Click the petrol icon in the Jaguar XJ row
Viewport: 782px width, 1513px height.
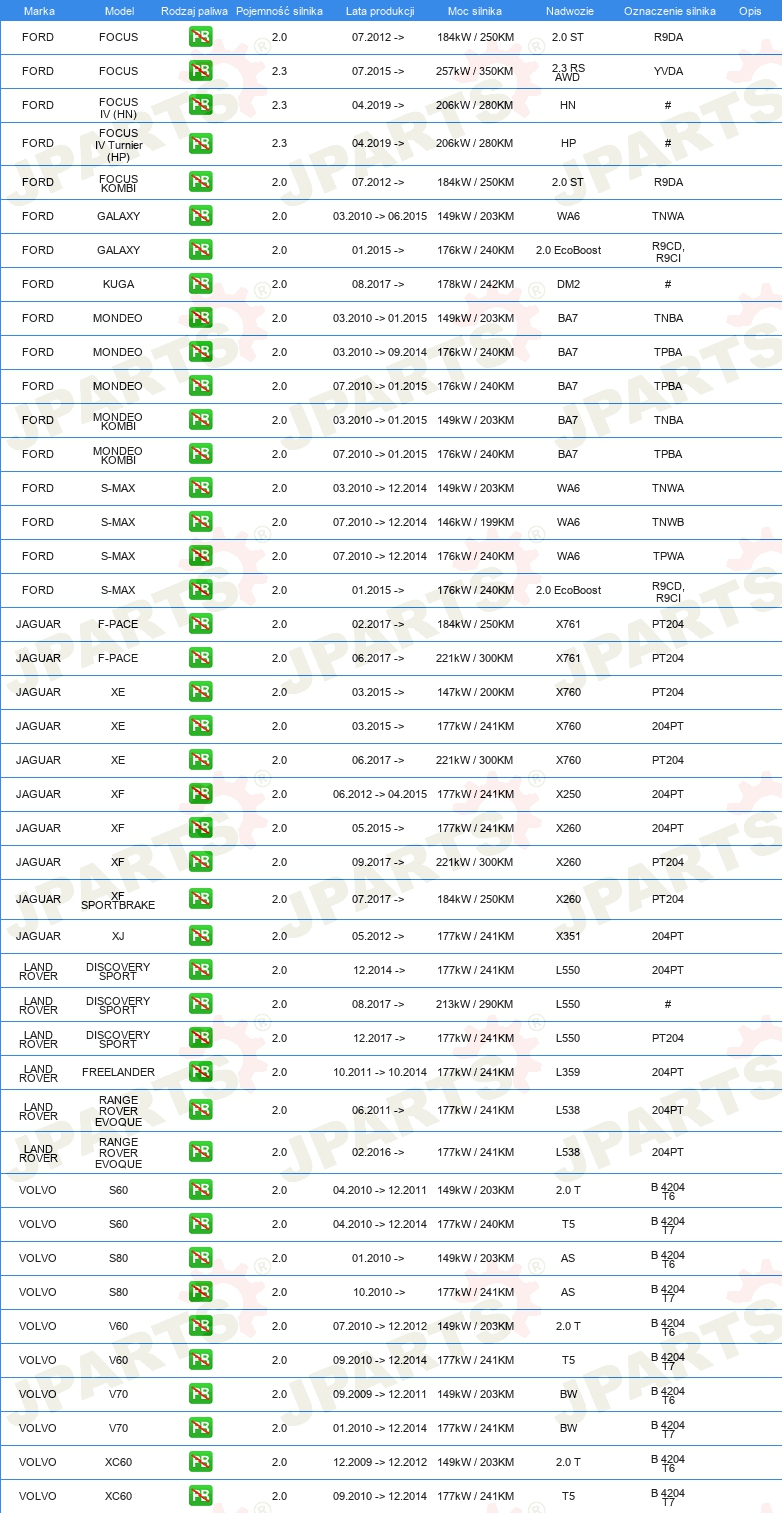click(200, 936)
